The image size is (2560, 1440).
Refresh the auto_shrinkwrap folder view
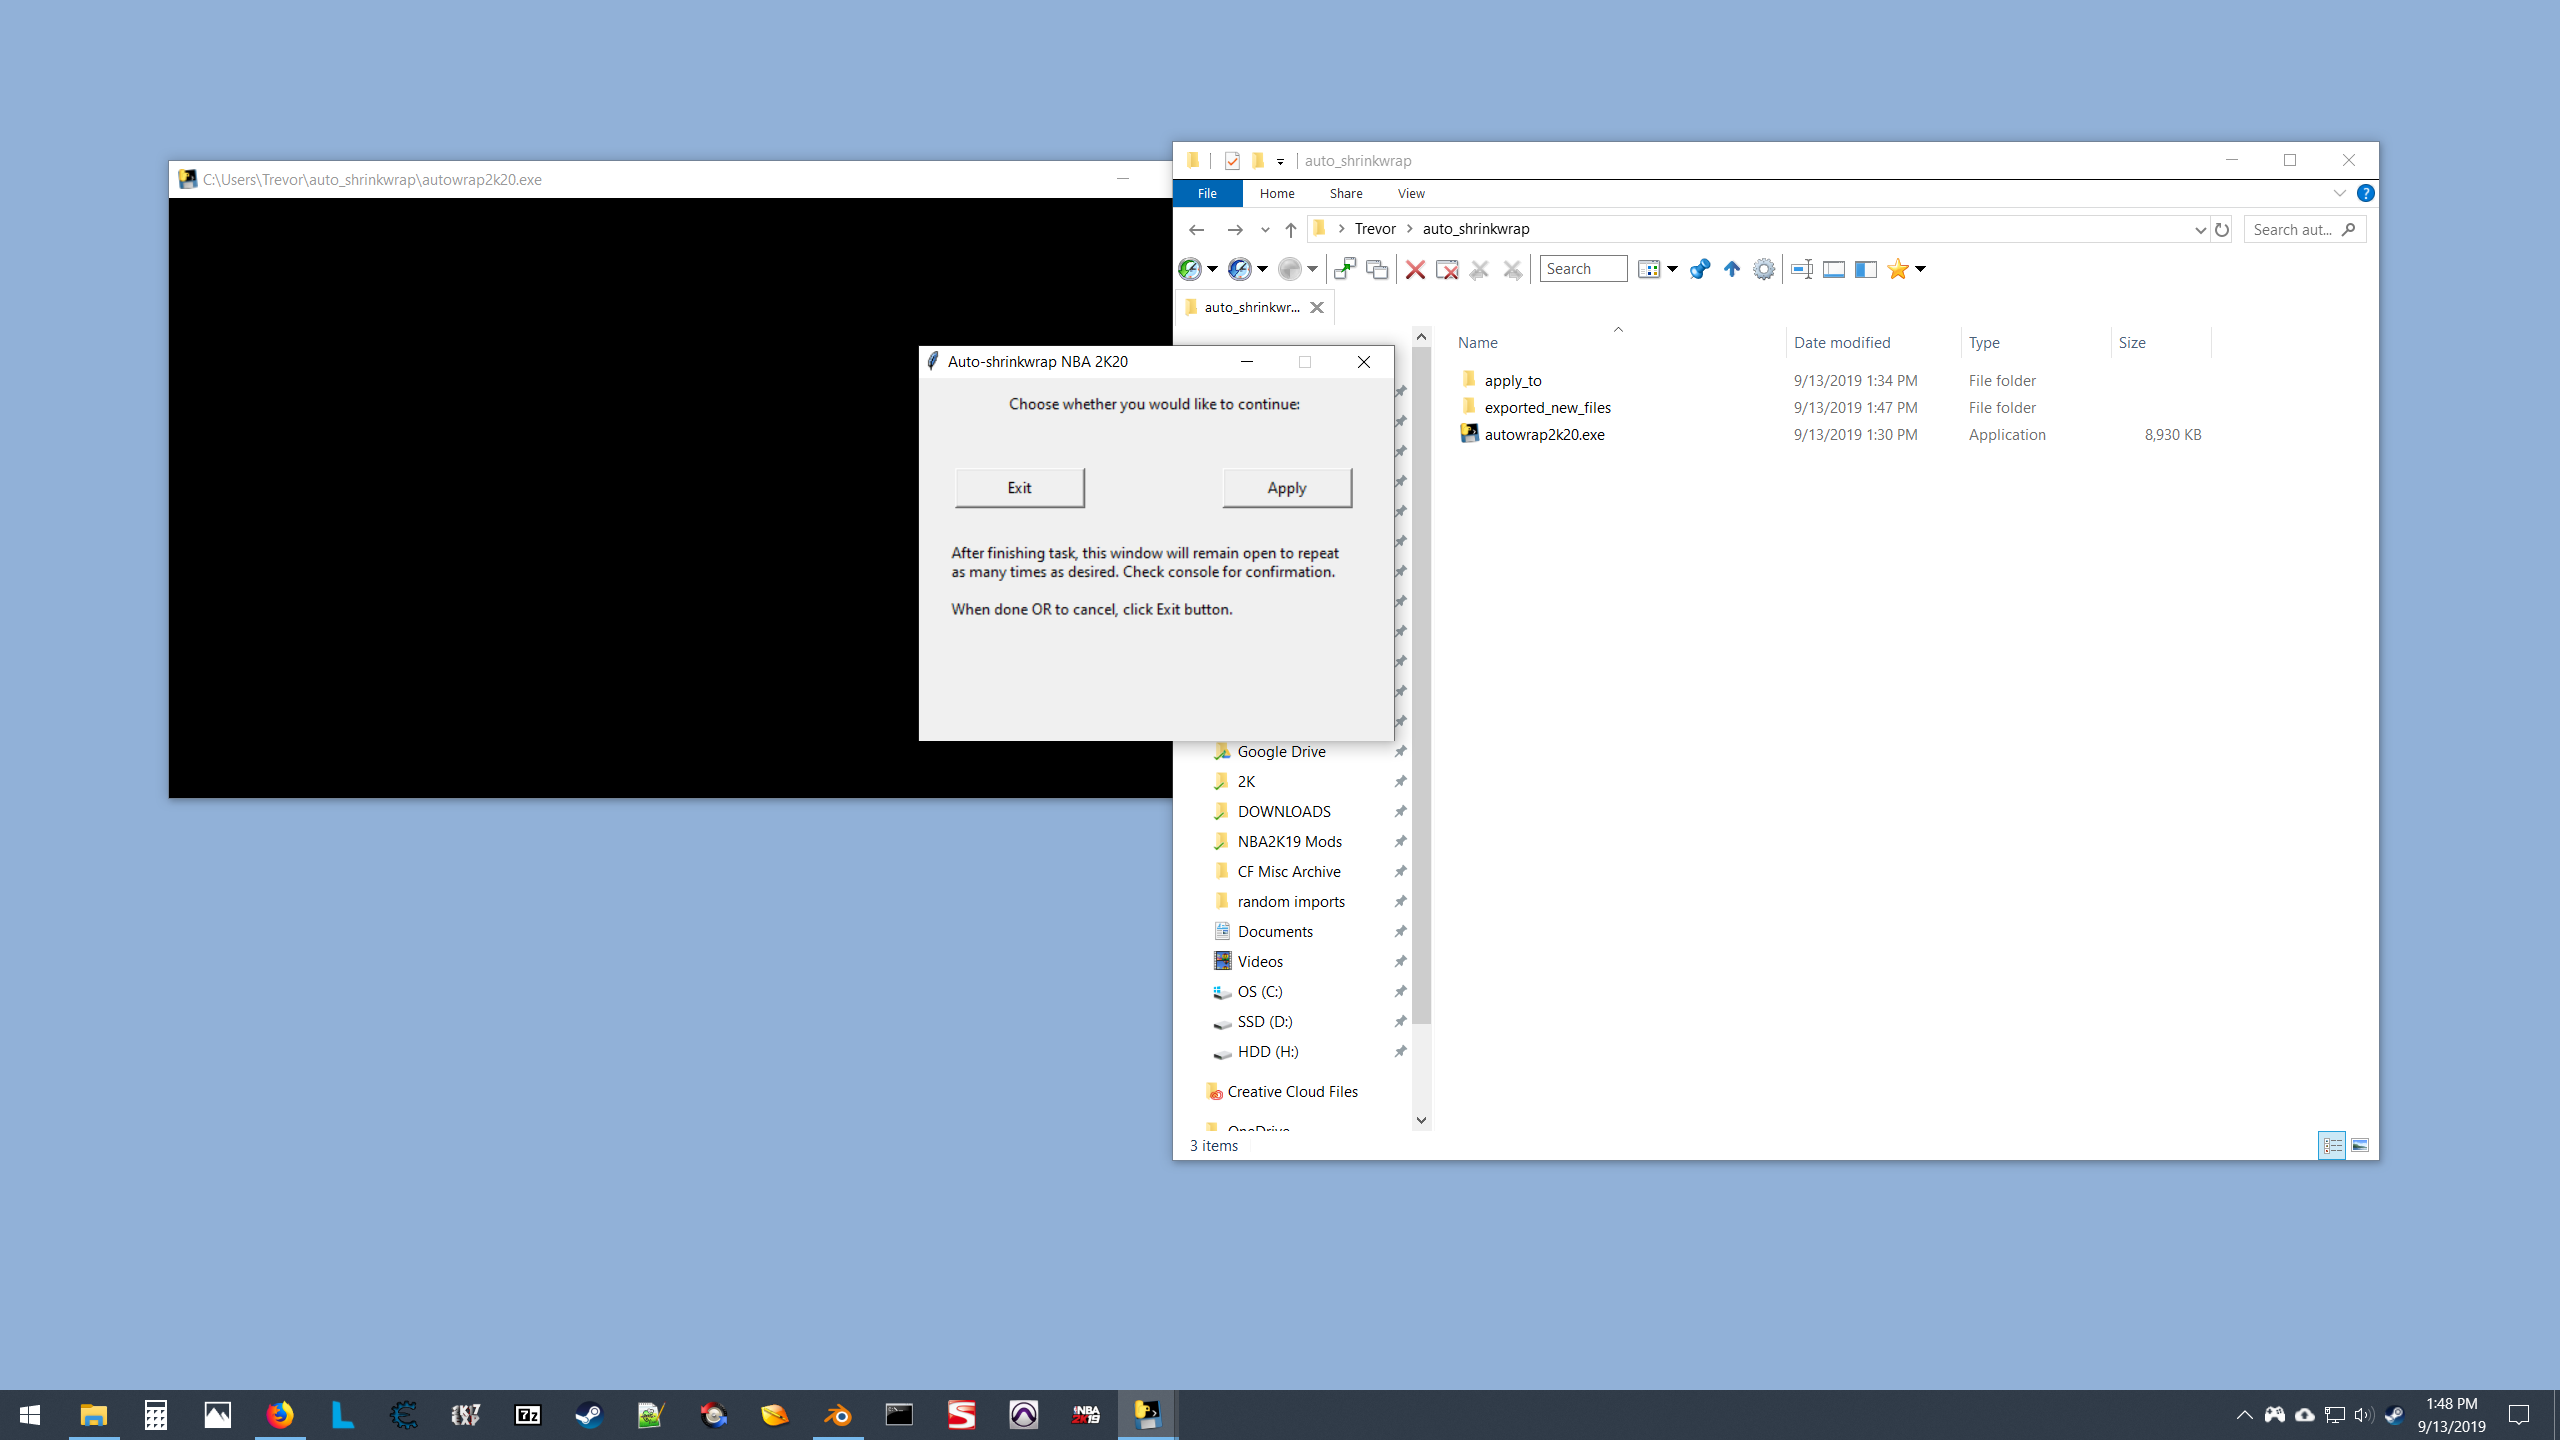(x=2222, y=229)
